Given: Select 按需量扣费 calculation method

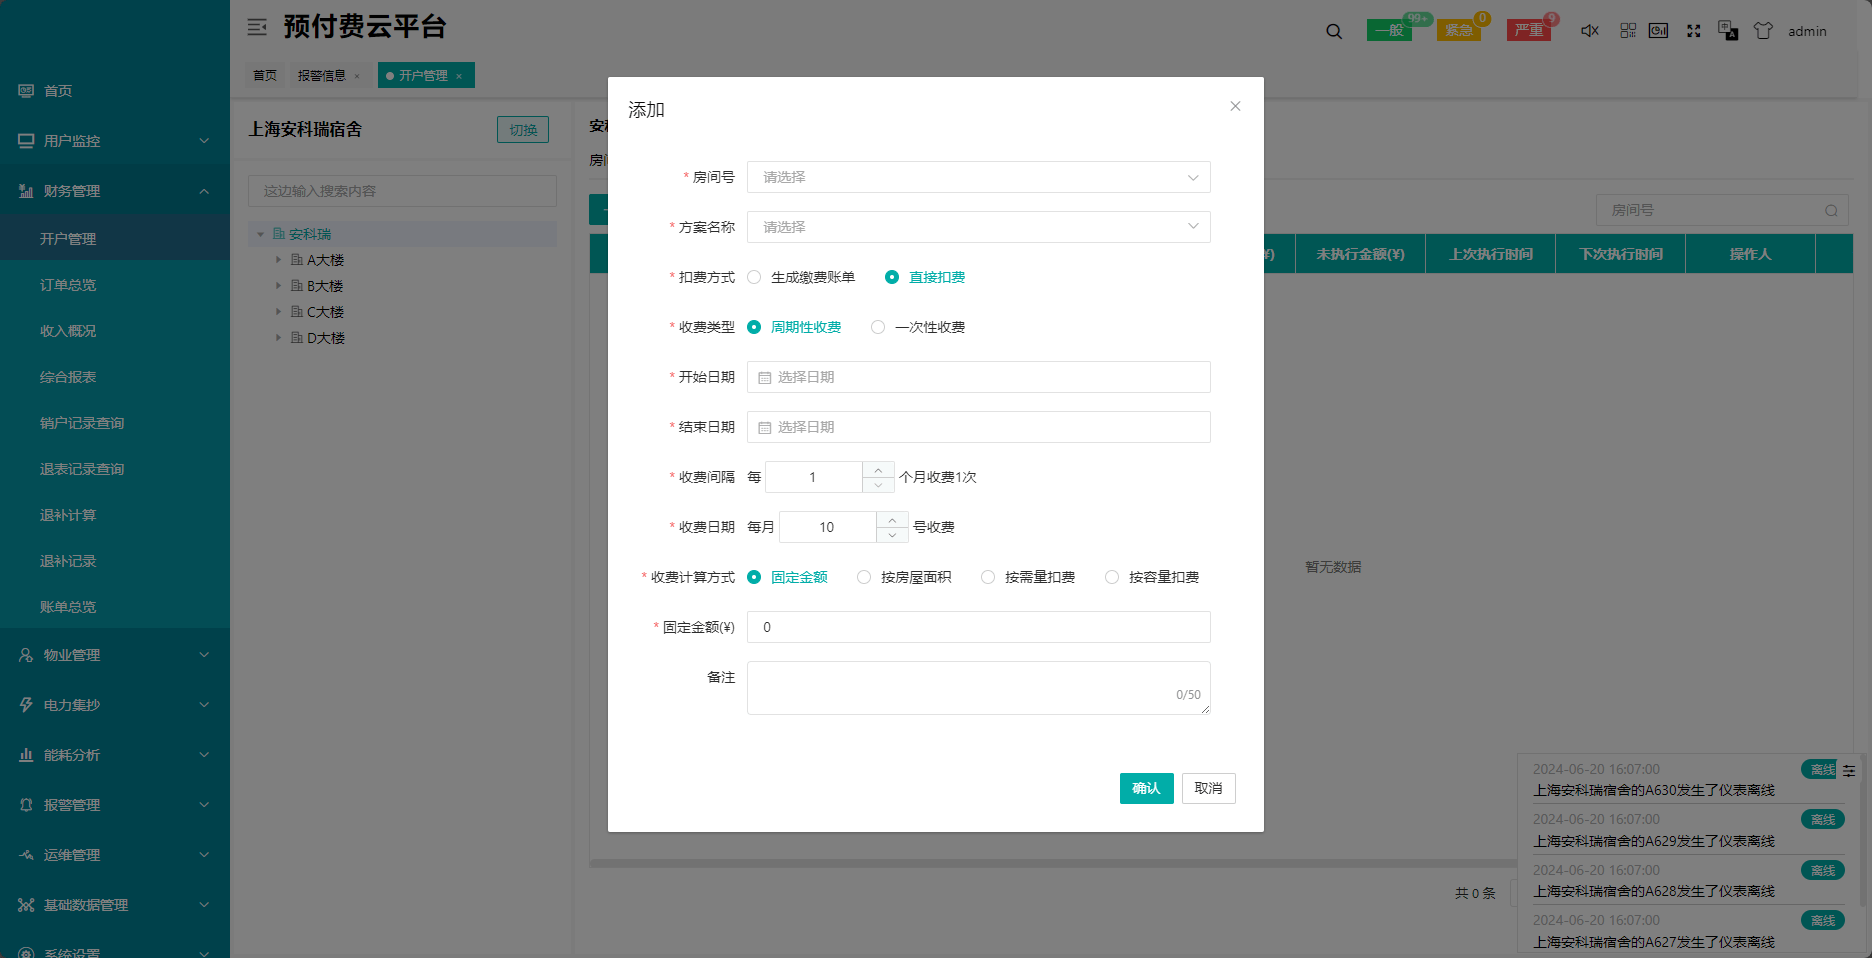Looking at the screenshot, I should (1028, 577).
